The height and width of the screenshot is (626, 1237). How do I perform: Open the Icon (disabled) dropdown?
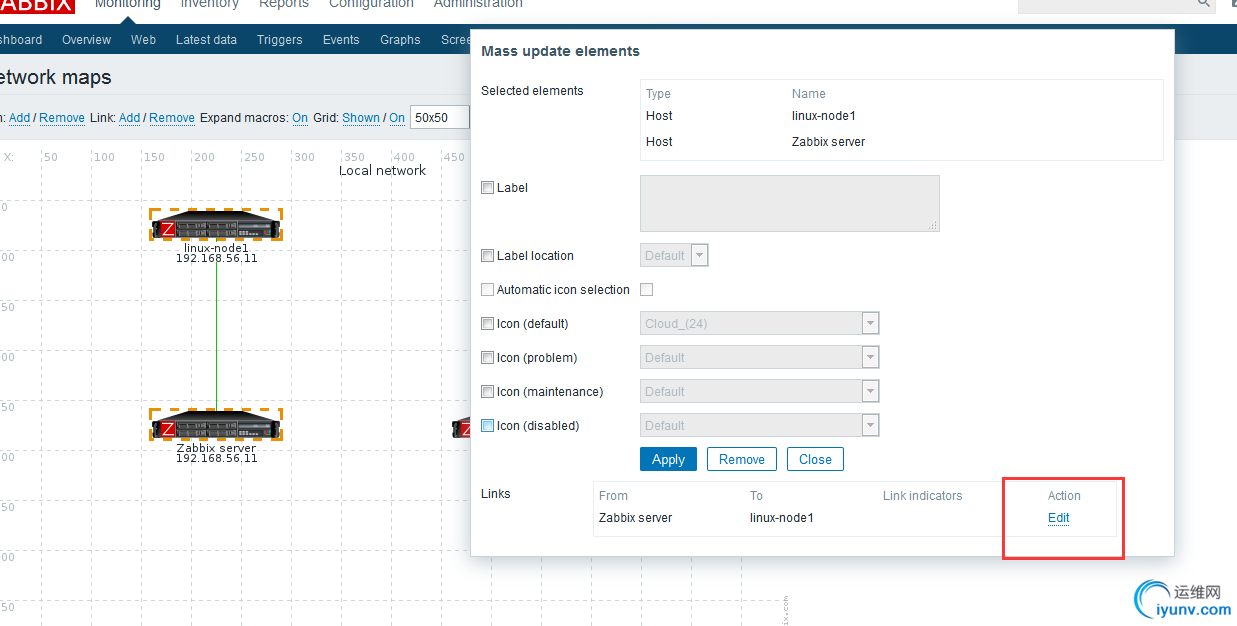pyautogui.click(x=760, y=426)
